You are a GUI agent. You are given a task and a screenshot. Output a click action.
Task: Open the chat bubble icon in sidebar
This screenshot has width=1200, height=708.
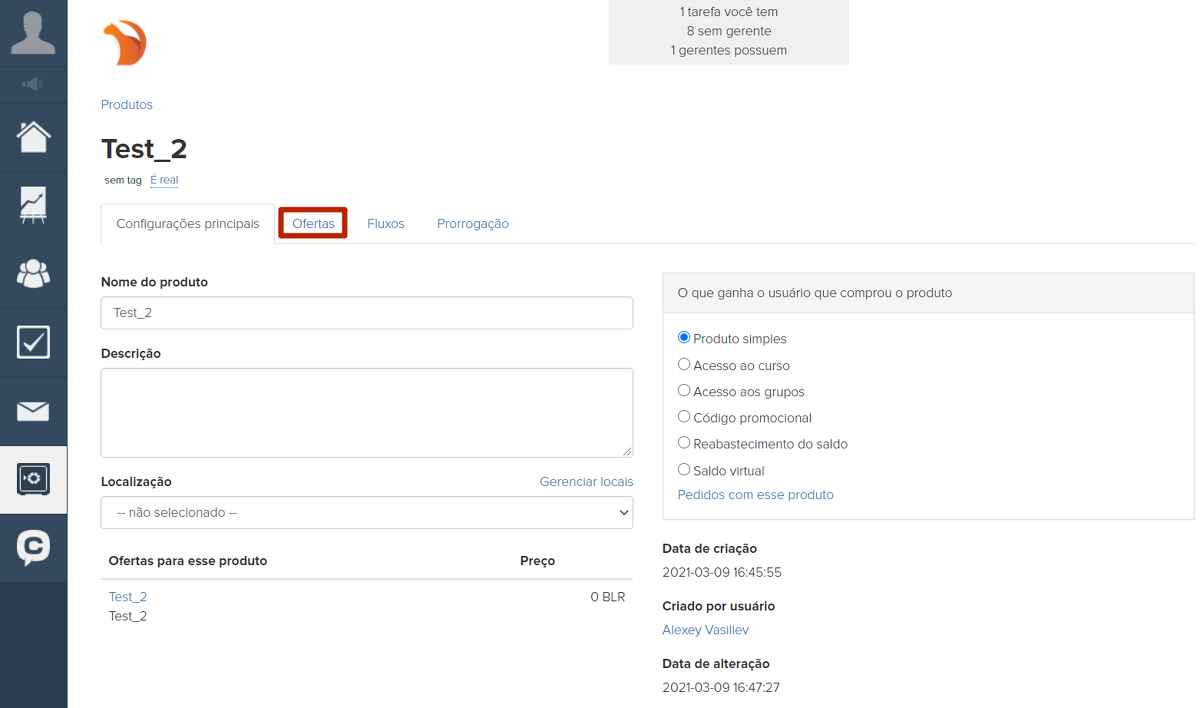coord(33,547)
